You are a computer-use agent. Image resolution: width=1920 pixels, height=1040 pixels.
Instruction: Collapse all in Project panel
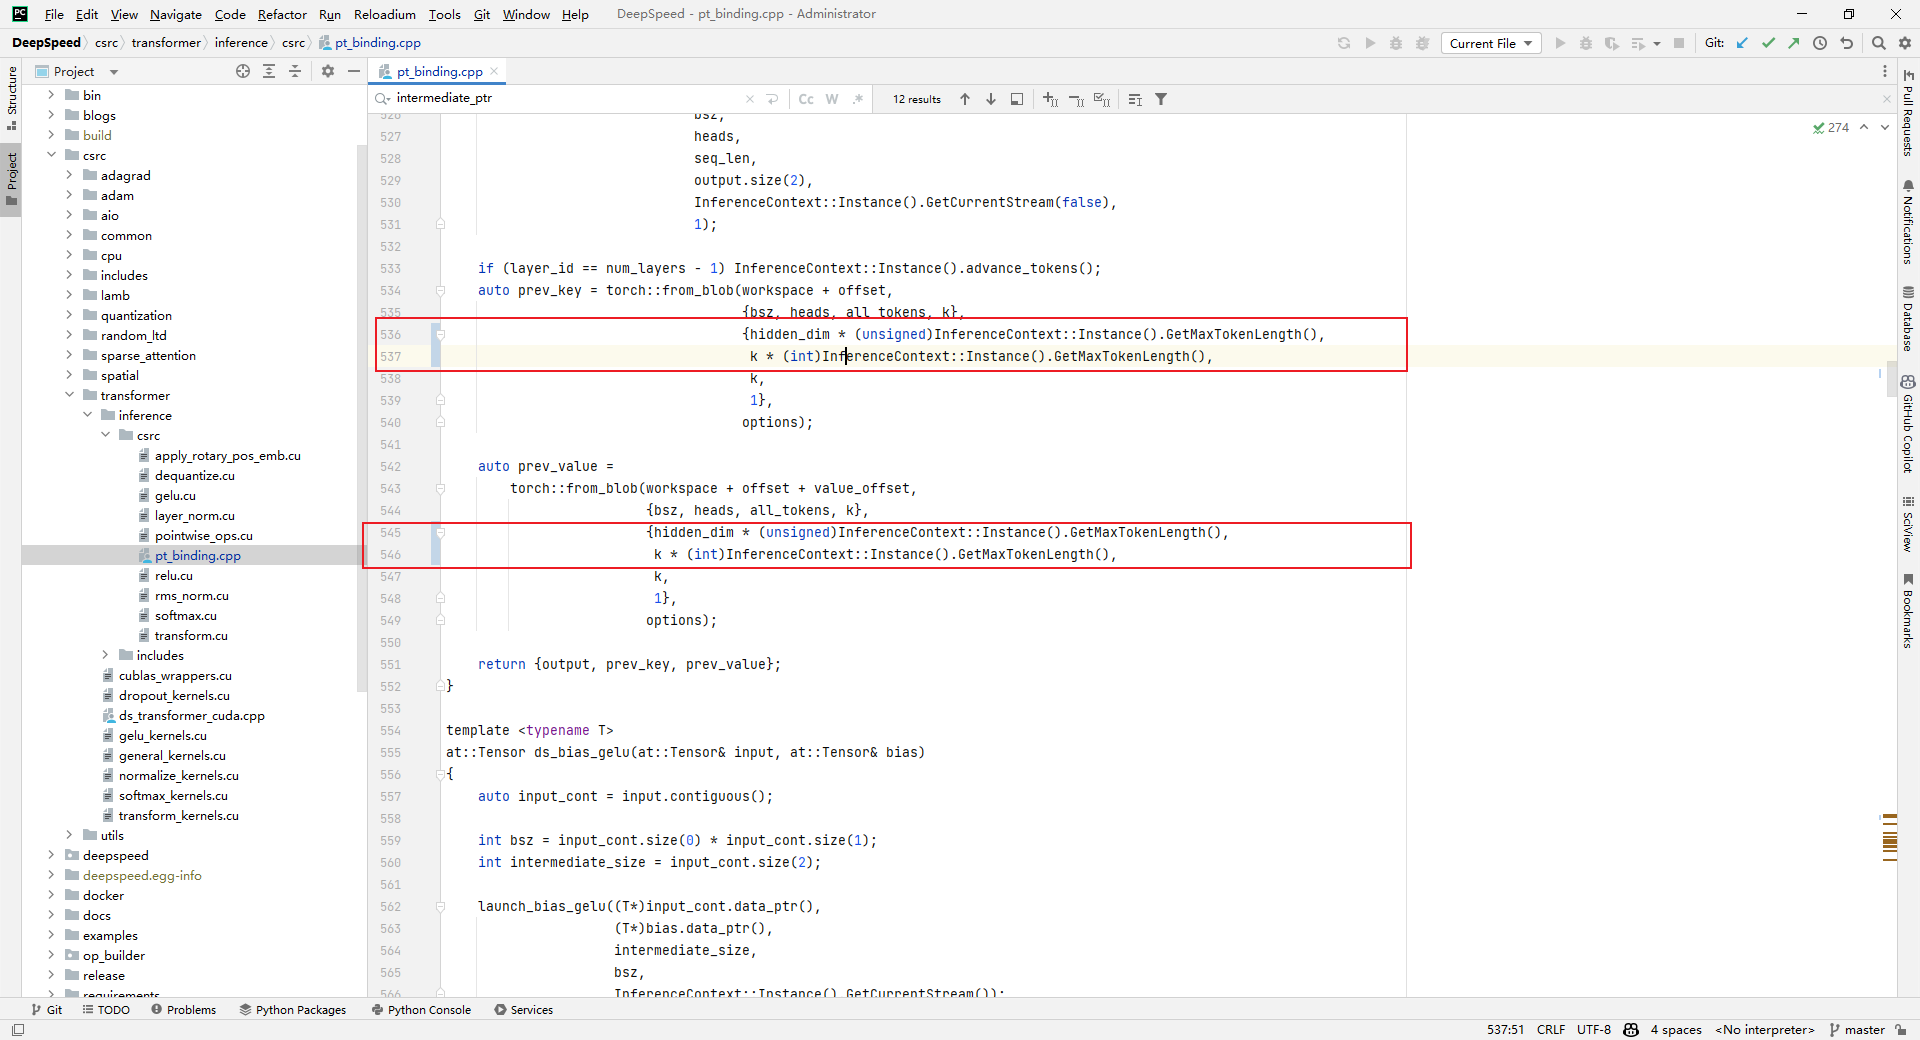(295, 72)
